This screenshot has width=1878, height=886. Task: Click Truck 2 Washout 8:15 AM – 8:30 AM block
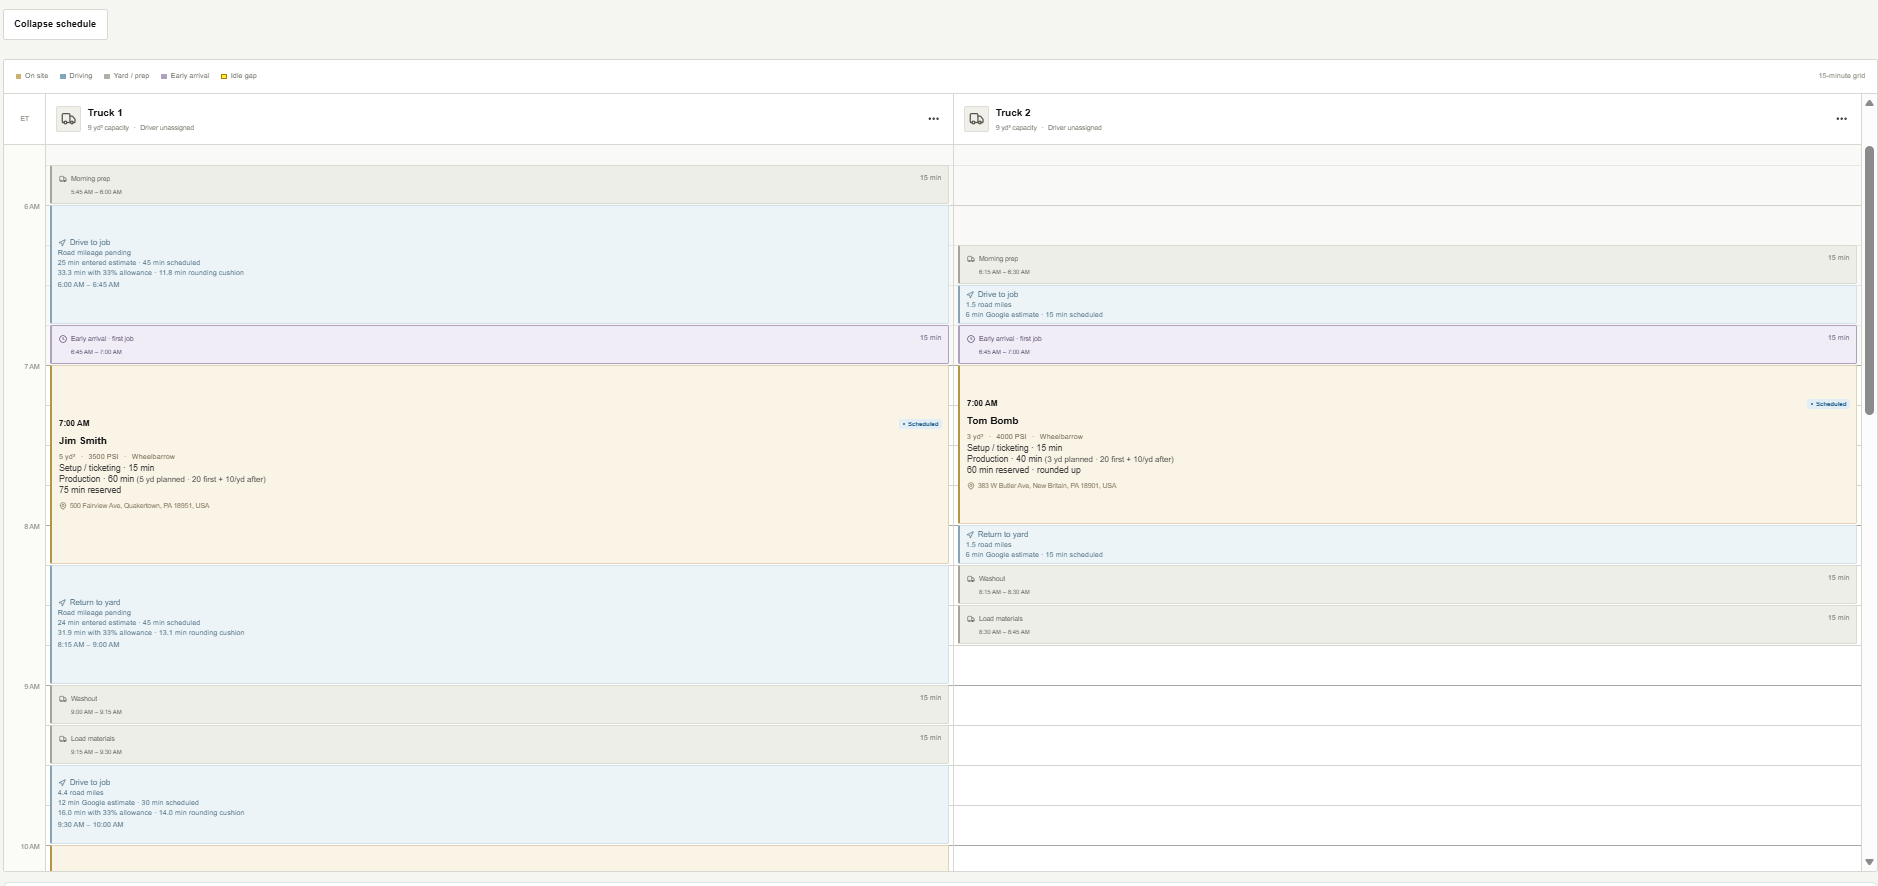(1407, 584)
